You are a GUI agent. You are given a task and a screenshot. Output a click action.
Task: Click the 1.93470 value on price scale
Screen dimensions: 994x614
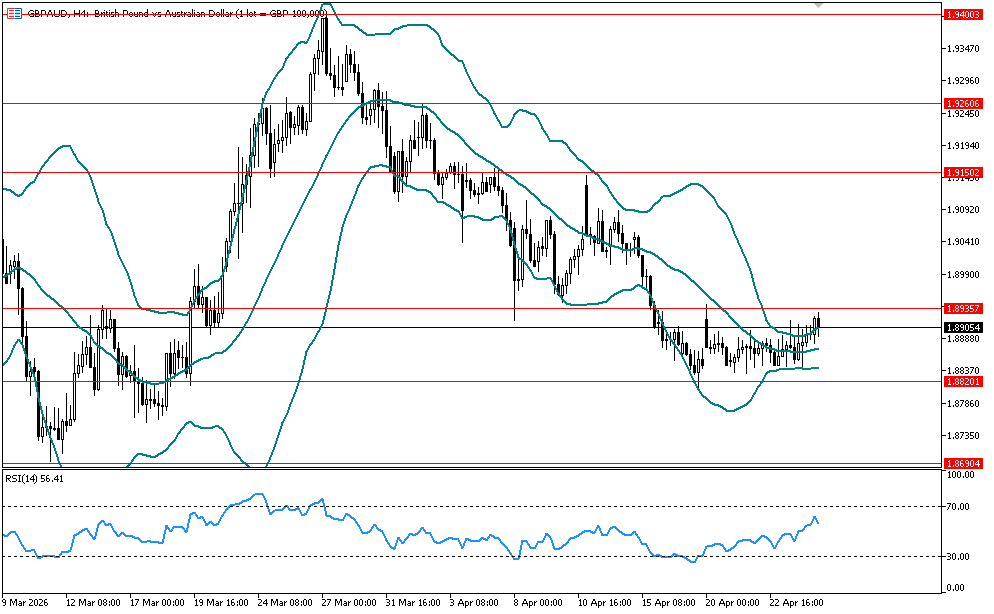[x=962, y=49]
